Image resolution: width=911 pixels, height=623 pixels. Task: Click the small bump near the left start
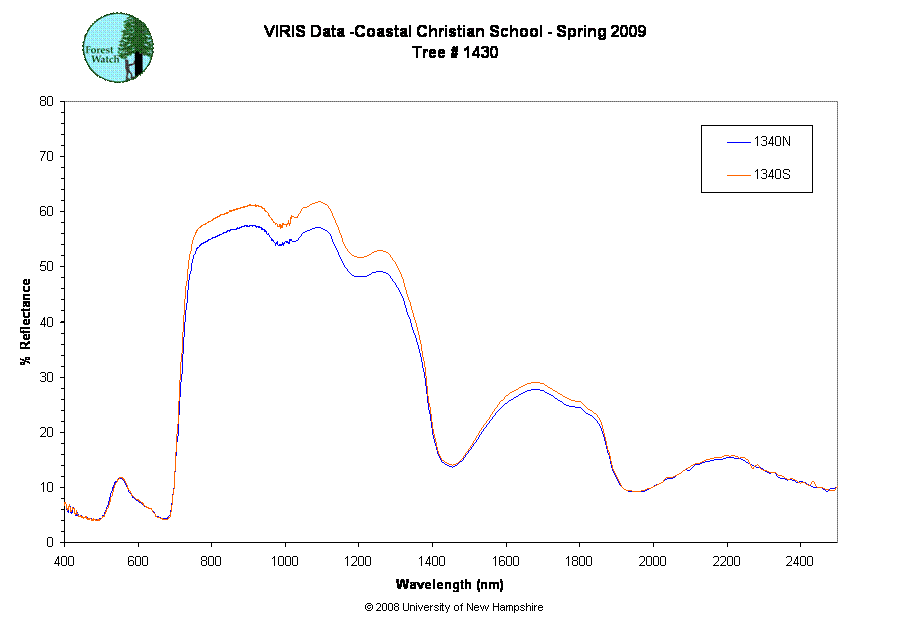click(120, 478)
